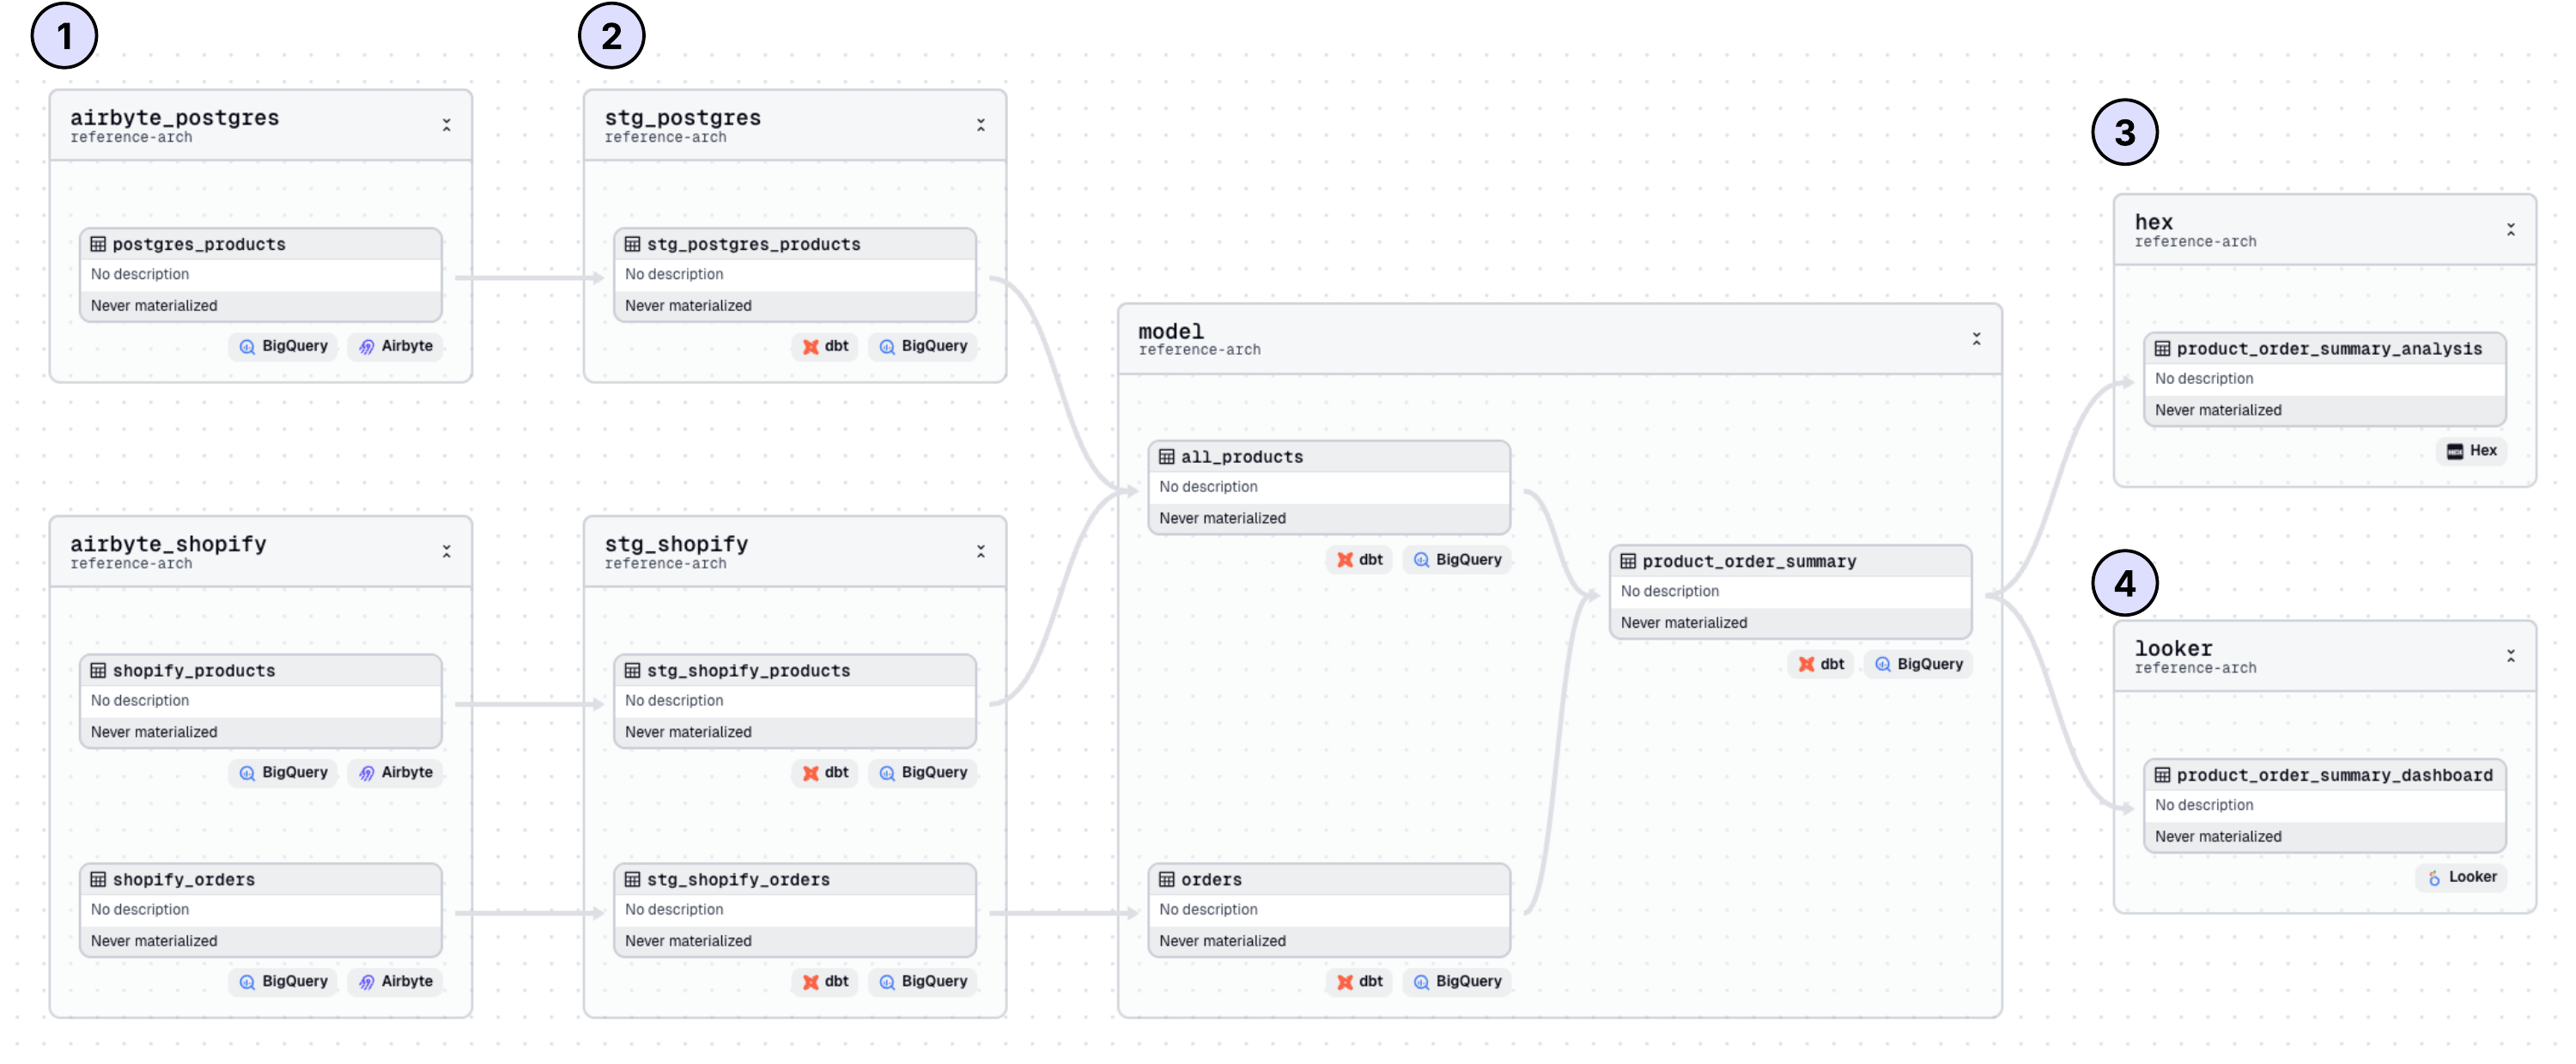
Task: Open the stg_shopify_orders asset node
Action: (x=794, y=909)
